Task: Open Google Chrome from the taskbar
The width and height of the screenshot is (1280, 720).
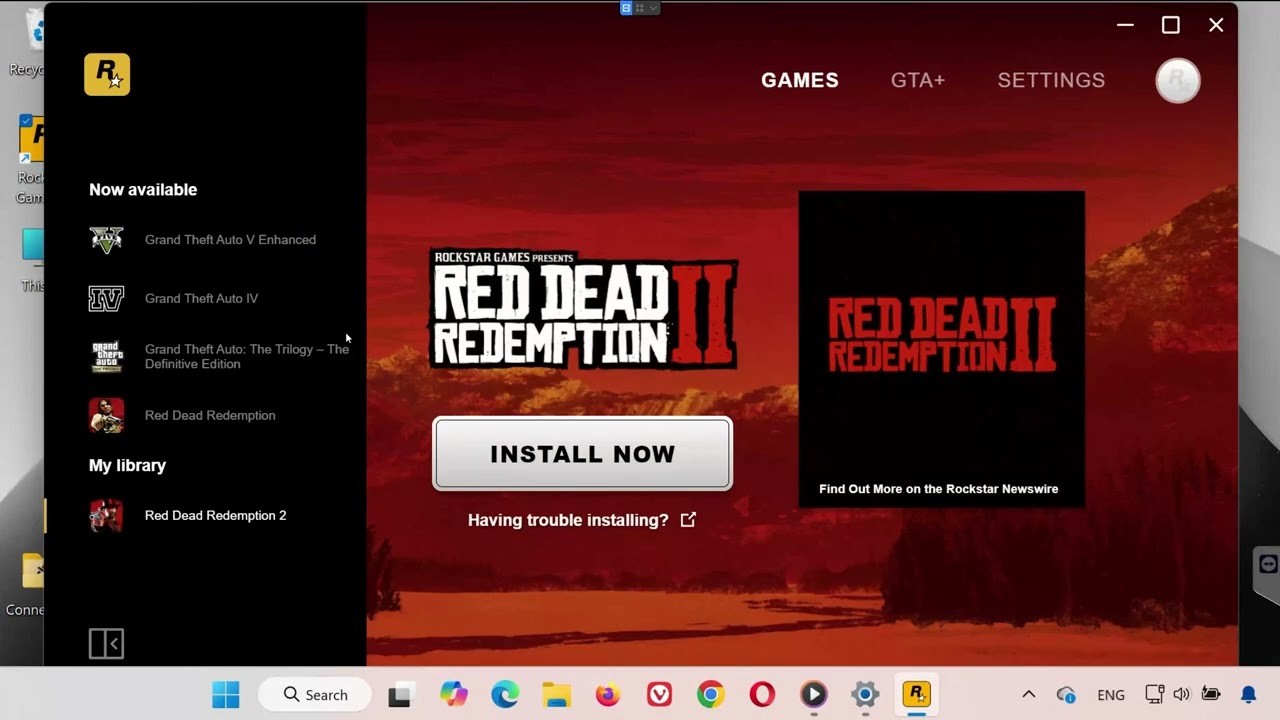Action: 711,694
